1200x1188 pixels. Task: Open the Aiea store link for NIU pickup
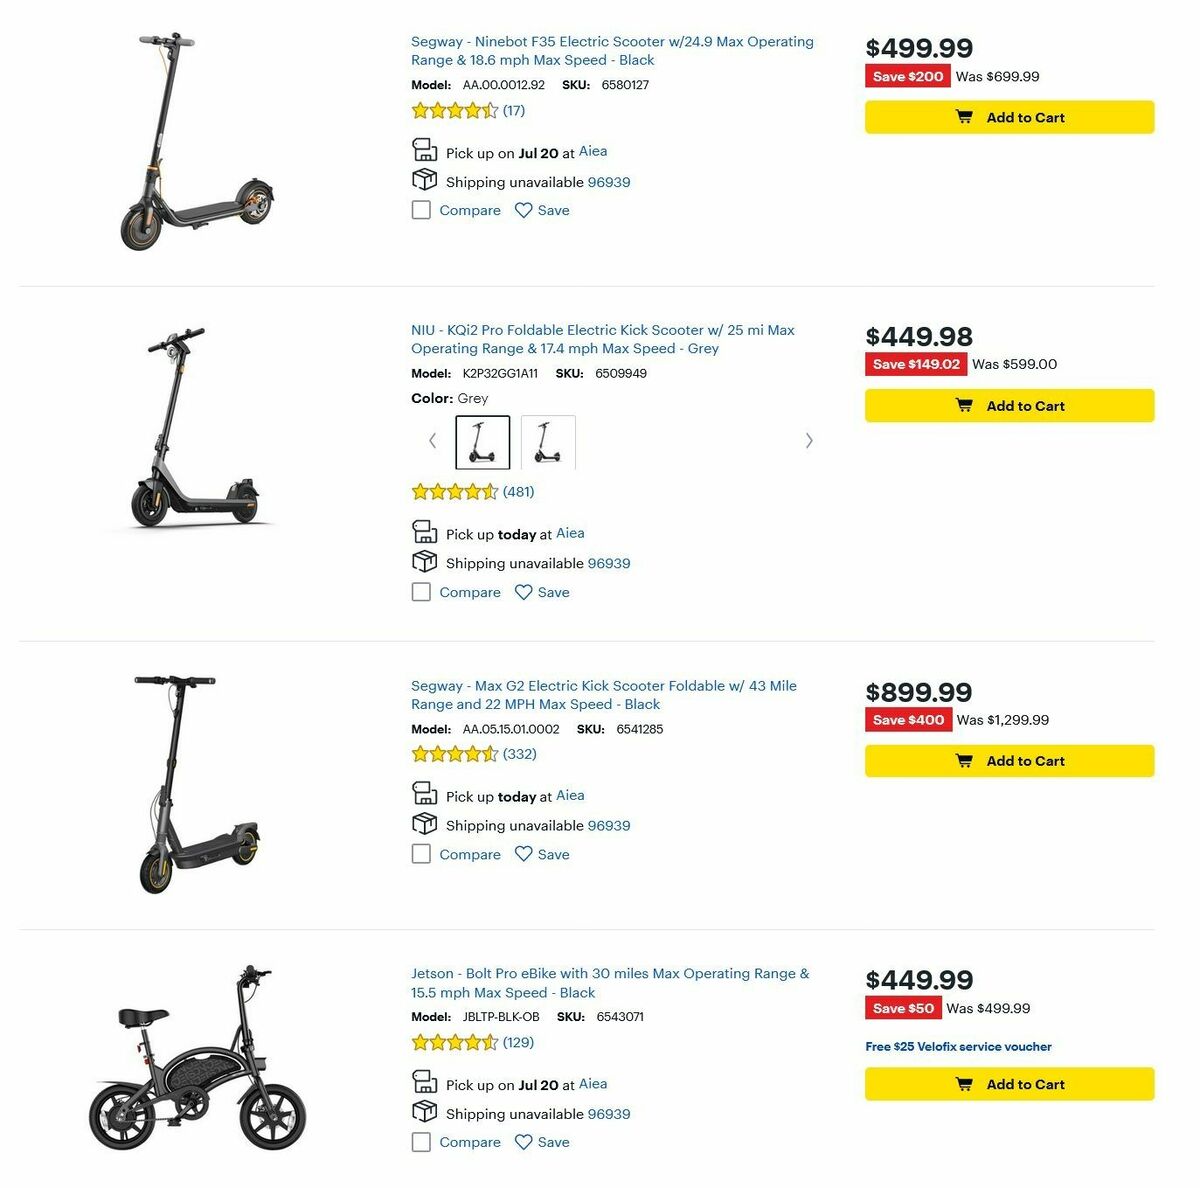570,533
